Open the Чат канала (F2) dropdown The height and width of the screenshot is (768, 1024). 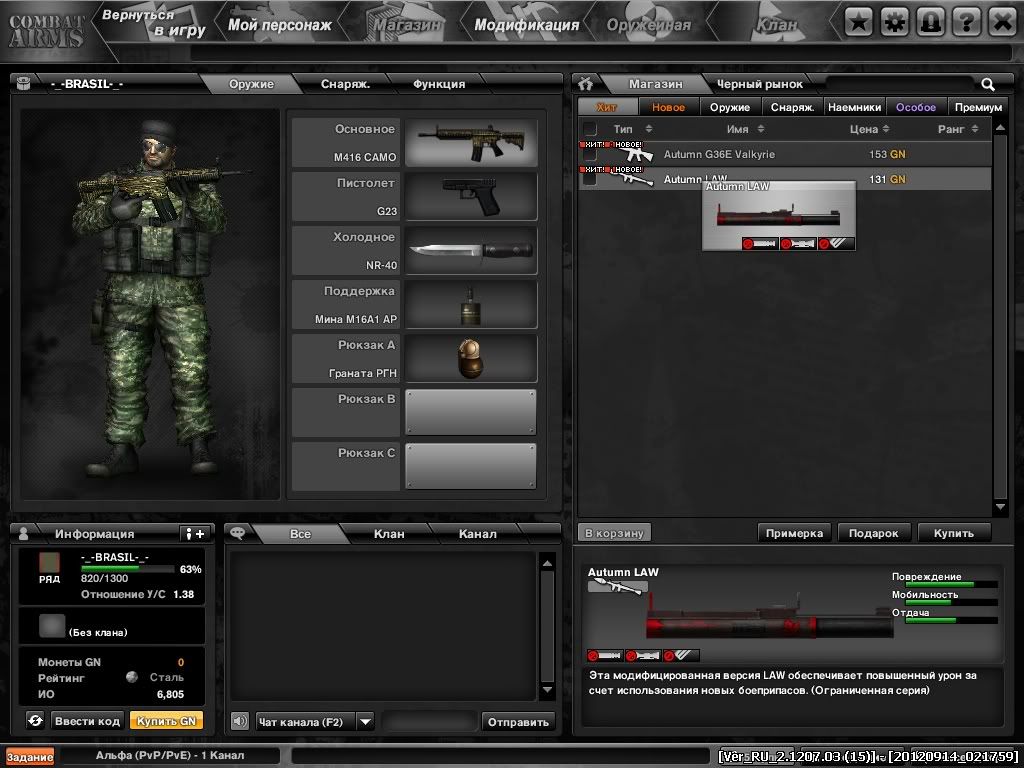pyautogui.click(x=367, y=720)
